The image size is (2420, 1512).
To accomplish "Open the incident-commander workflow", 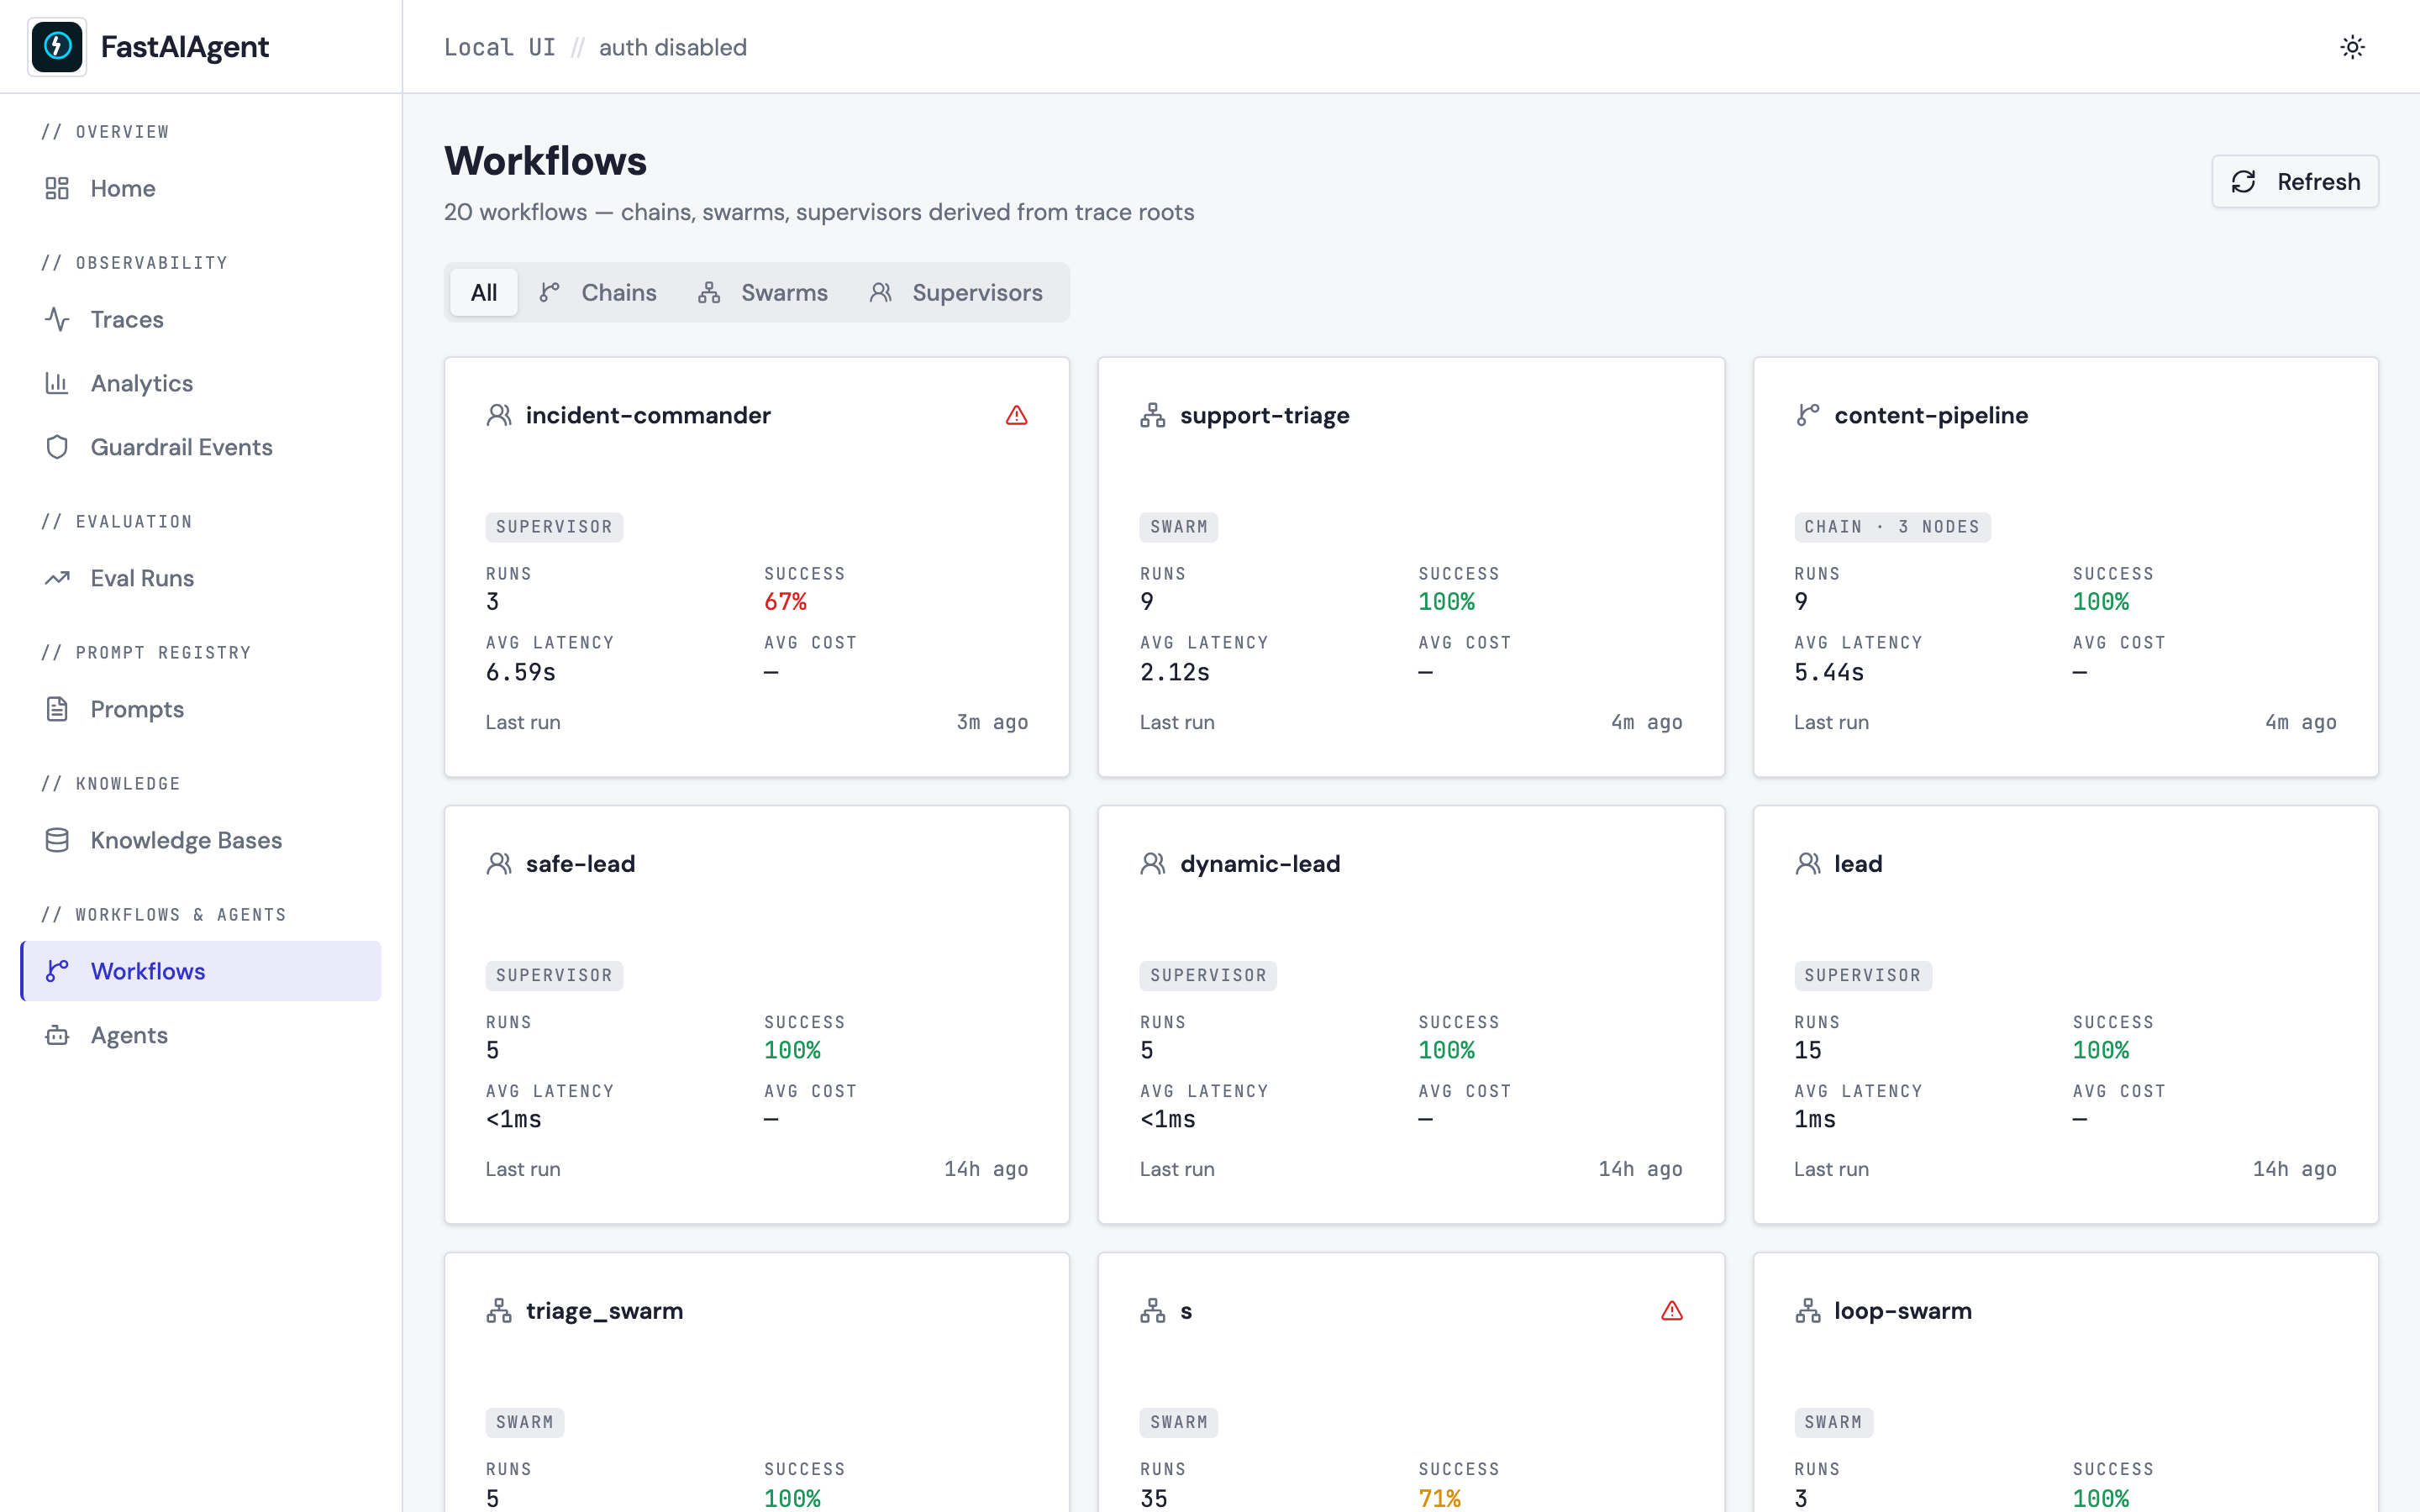I will [x=648, y=415].
